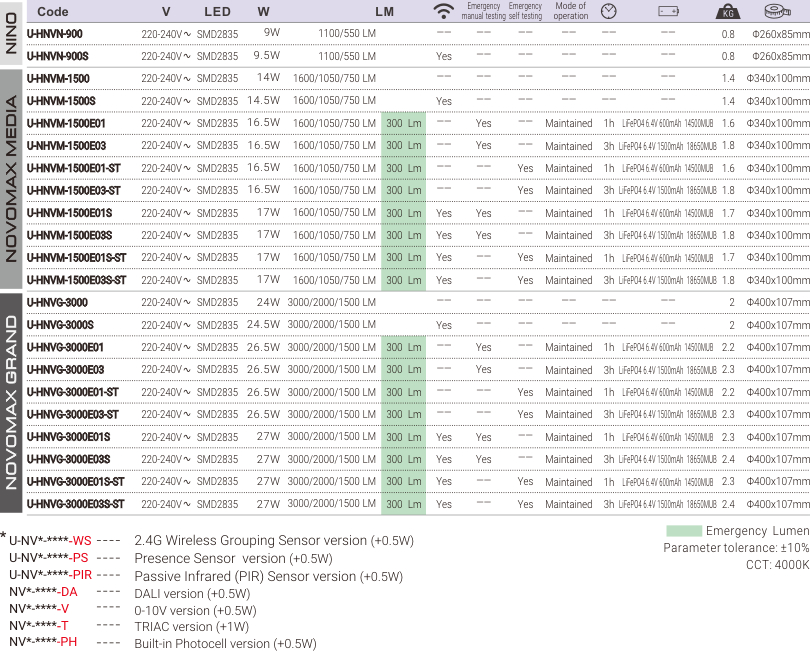Select product code U-HNVN-900
Screen dimensions: 810x651
[54, 34]
